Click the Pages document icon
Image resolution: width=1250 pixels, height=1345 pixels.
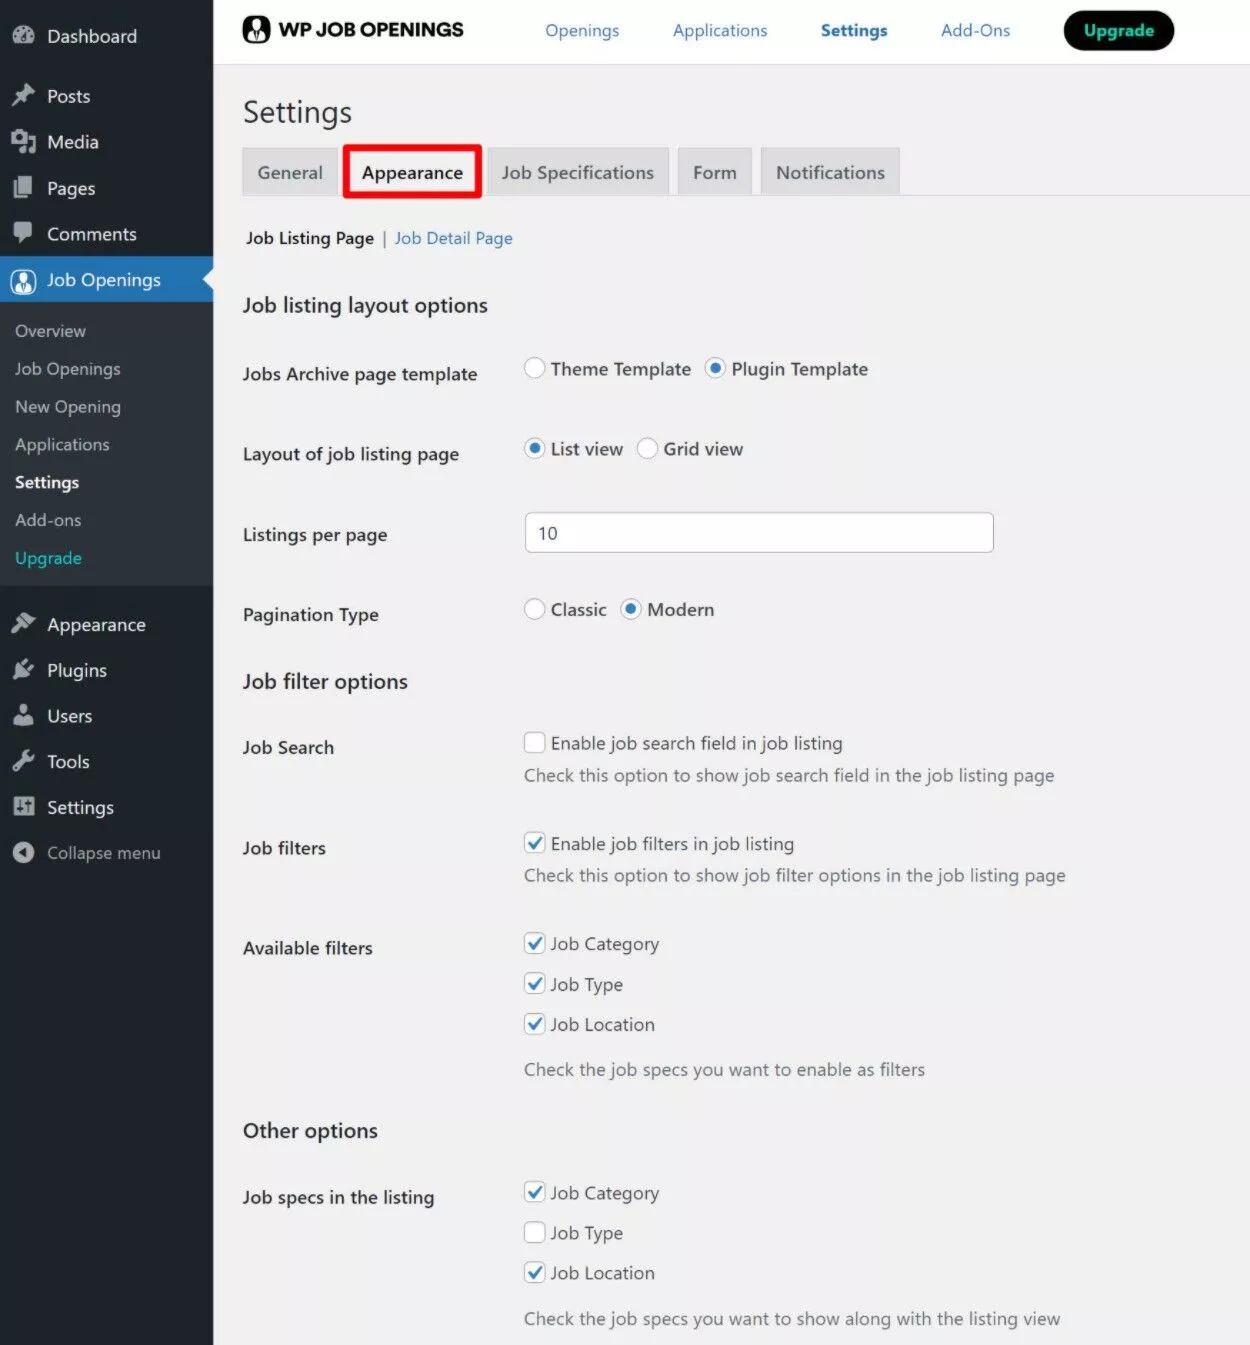click(23, 187)
